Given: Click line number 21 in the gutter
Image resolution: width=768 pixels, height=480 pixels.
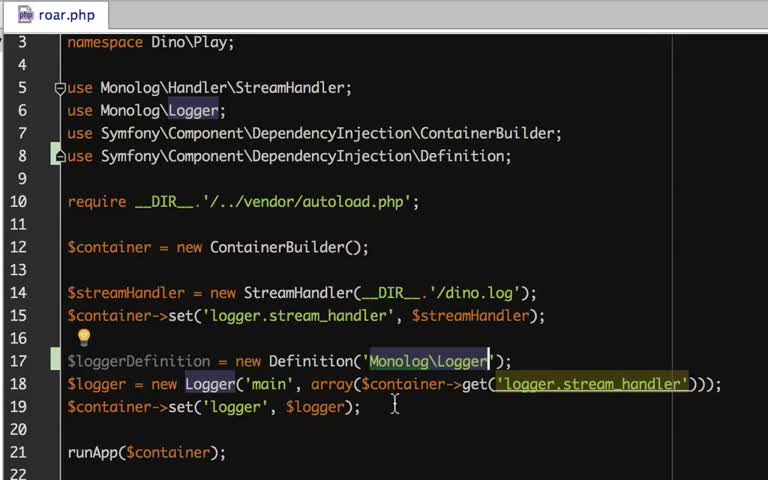Looking at the screenshot, I should click(x=18, y=452).
